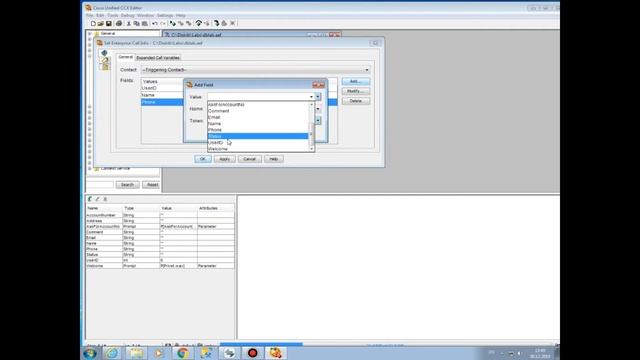Click the toolbar X icon at far right
The height and width of the screenshot is (360, 640).
(232, 24)
